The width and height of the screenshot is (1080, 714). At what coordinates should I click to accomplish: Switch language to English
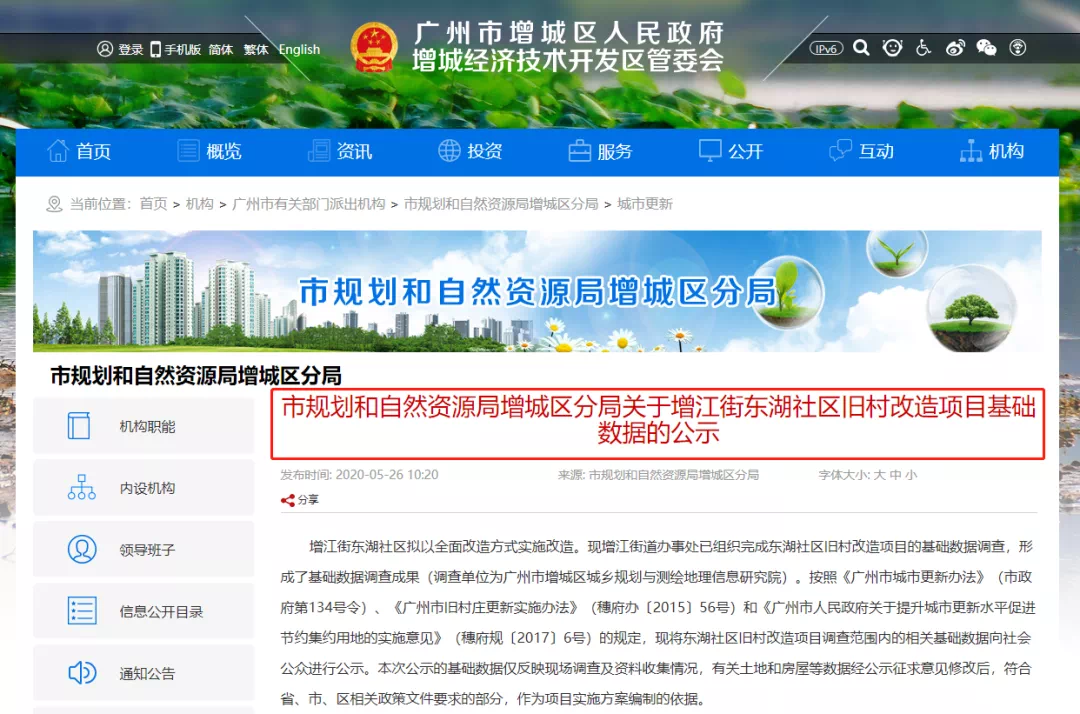tap(299, 50)
